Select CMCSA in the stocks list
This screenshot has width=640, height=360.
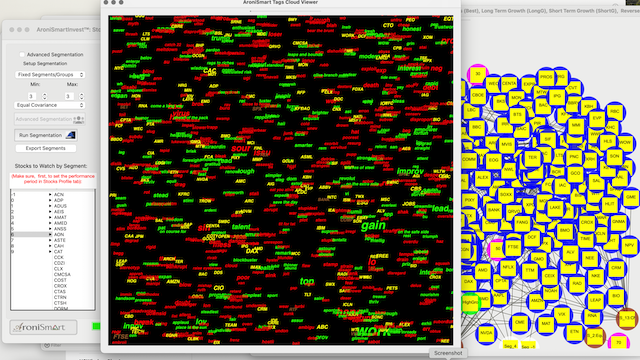pyautogui.click(x=62, y=275)
